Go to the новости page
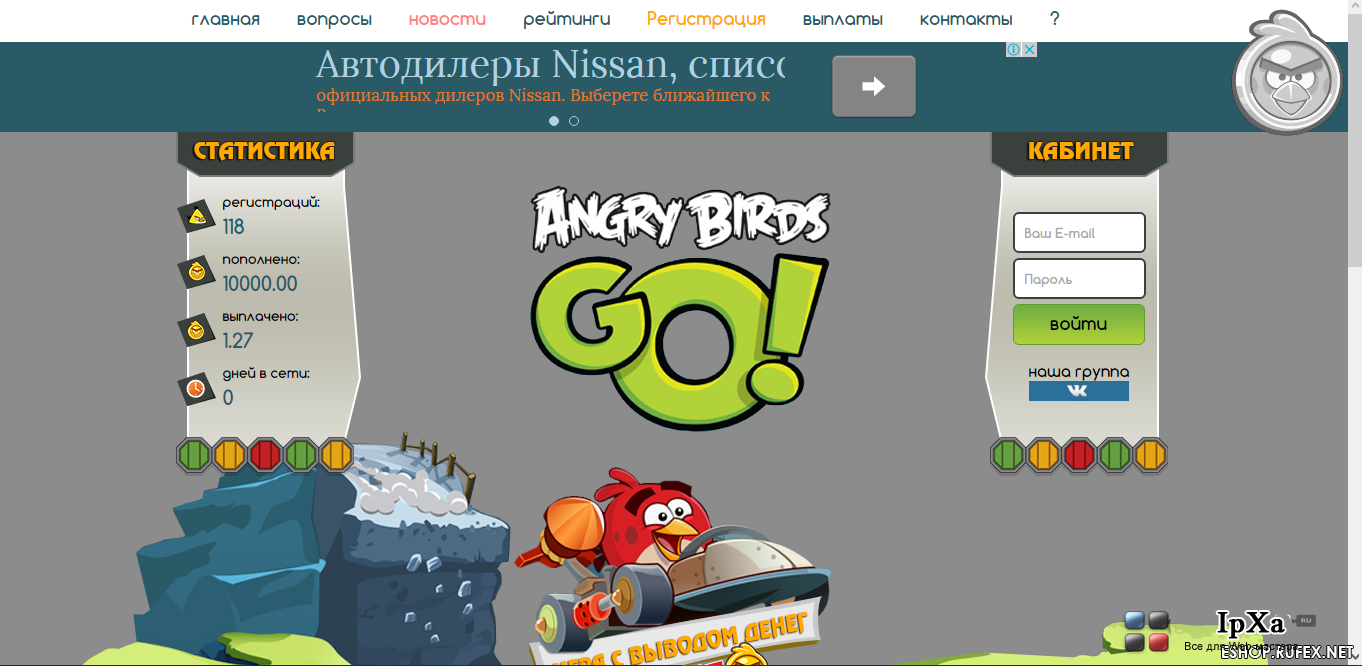Screen dimensions: 1362x666 point(447,19)
